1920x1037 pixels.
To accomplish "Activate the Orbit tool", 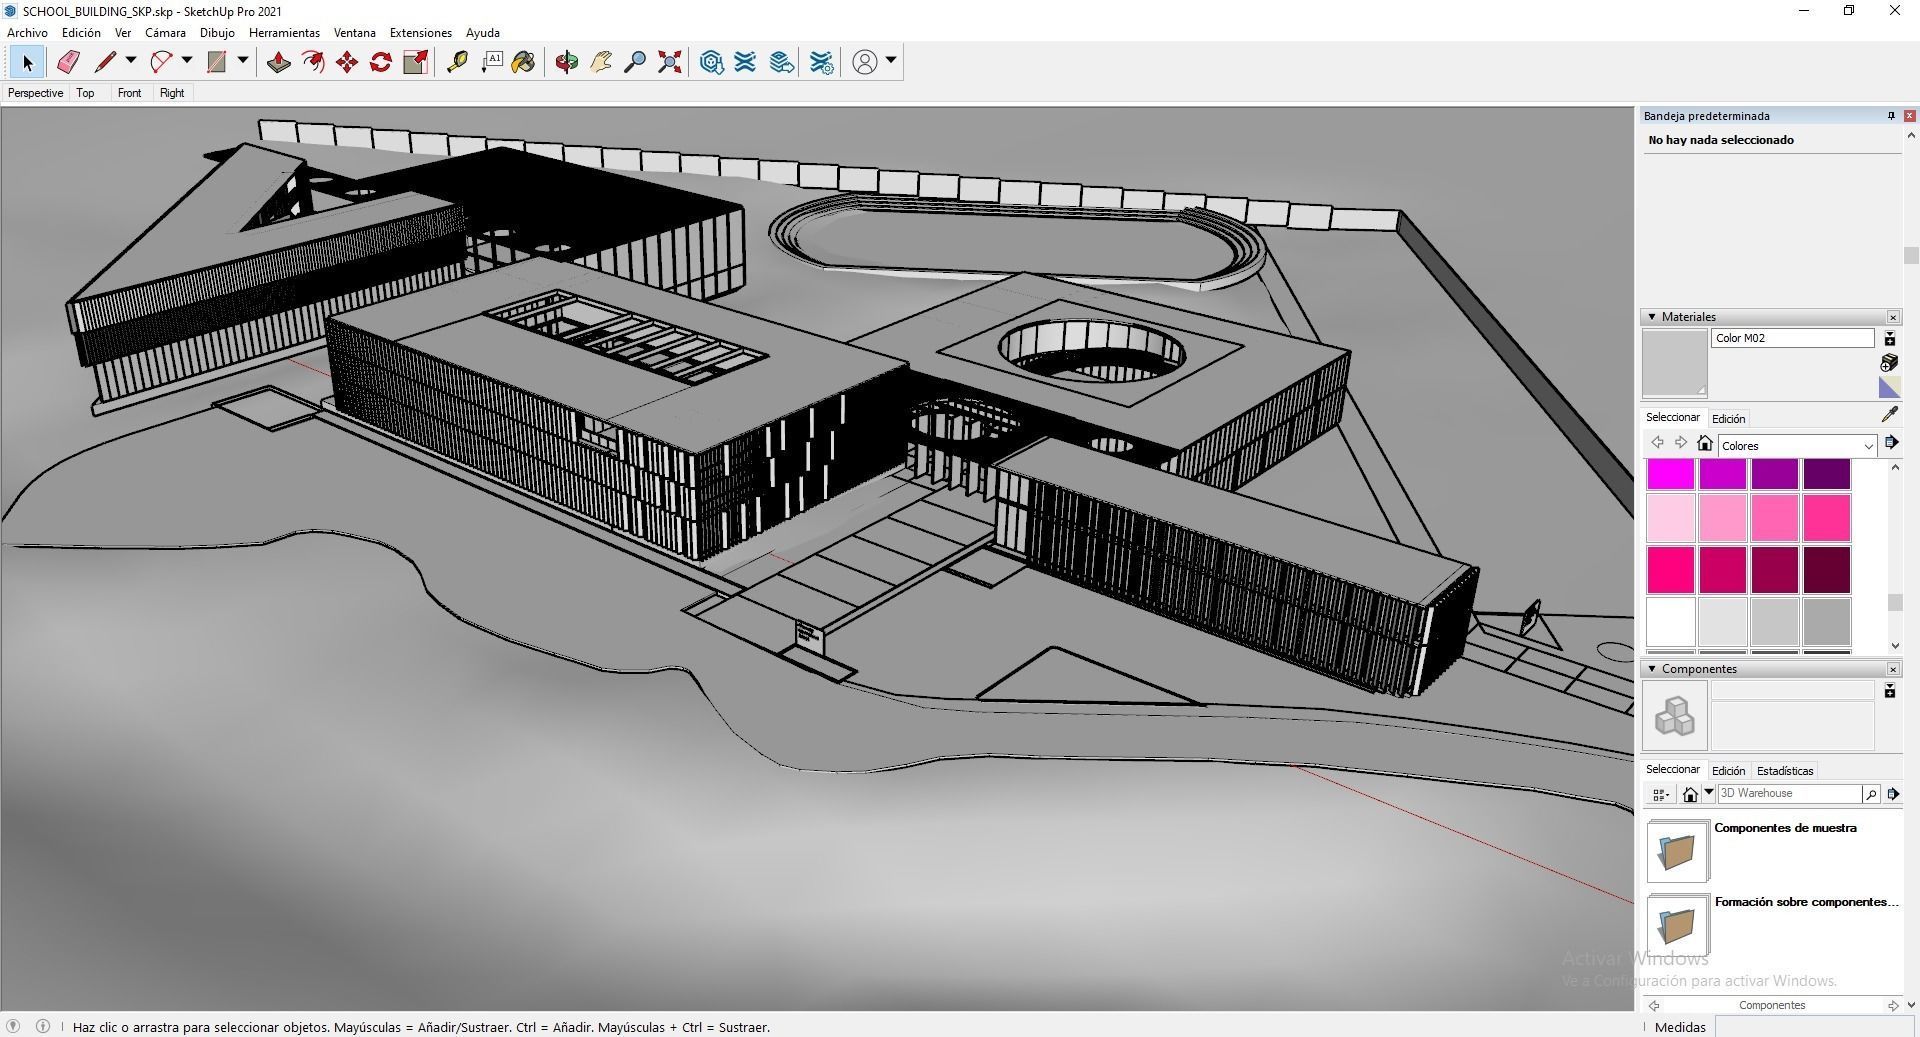I will pos(567,62).
